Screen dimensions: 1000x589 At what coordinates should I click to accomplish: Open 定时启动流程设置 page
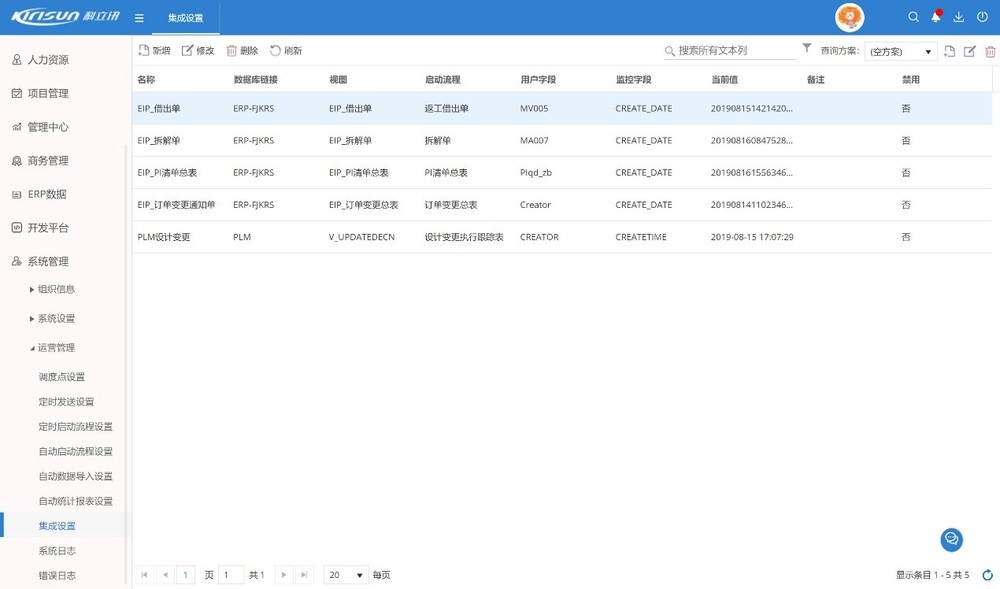[75, 426]
